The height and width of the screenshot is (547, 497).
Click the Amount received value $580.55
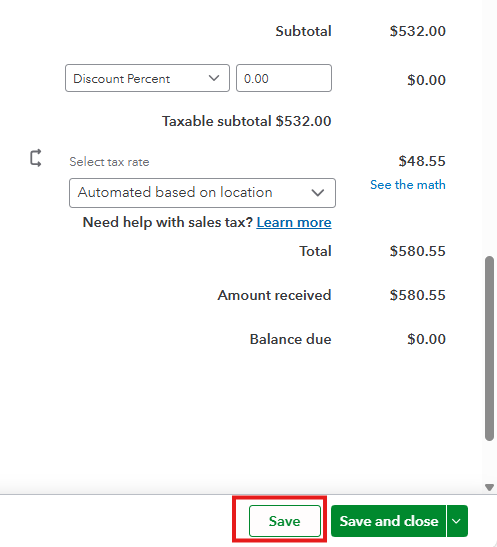[417, 295]
